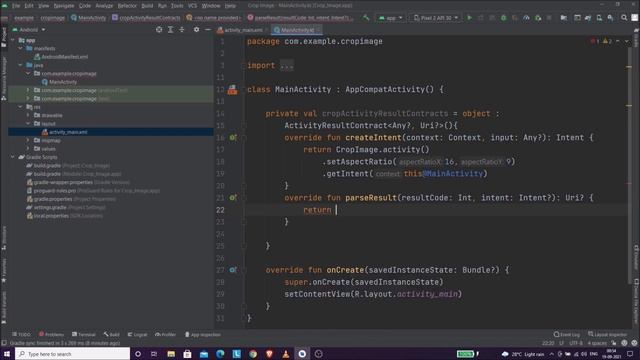
Task: Collapse the res folder node
Action: [x=20, y=107]
